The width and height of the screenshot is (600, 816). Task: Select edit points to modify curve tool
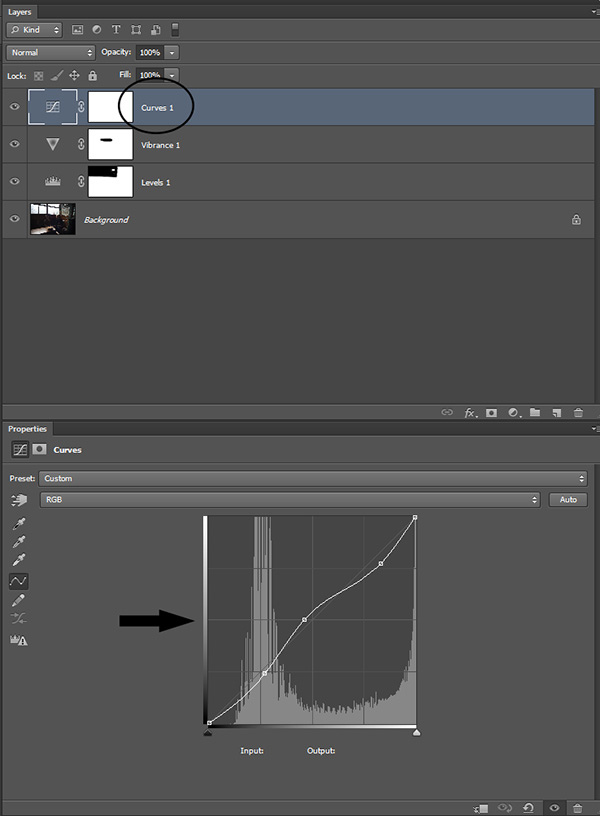19,581
